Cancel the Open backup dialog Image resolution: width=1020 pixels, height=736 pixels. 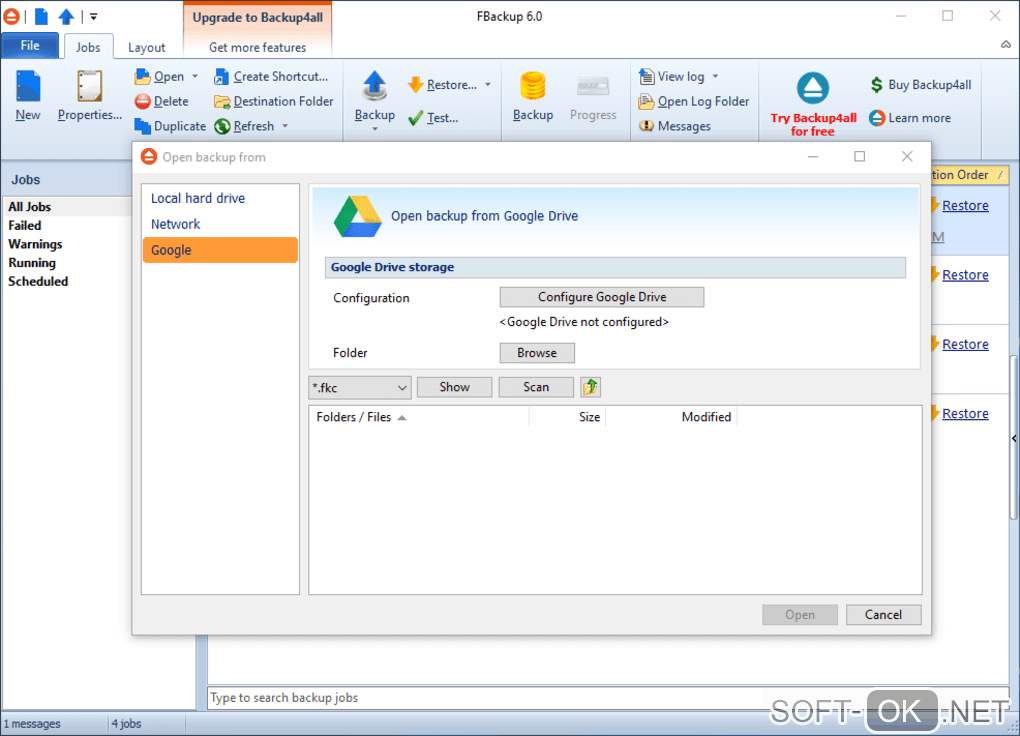coord(883,615)
